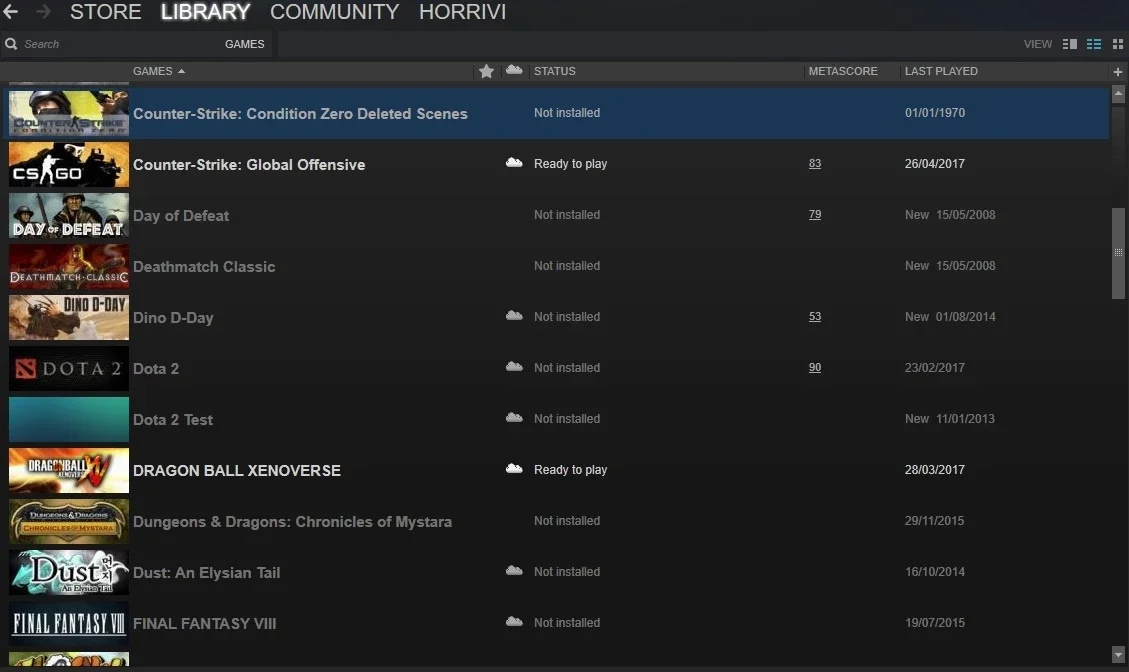The image size is (1129, 672).
Task: Select the Dota 2 title text
Action: [x=156, y=369]
